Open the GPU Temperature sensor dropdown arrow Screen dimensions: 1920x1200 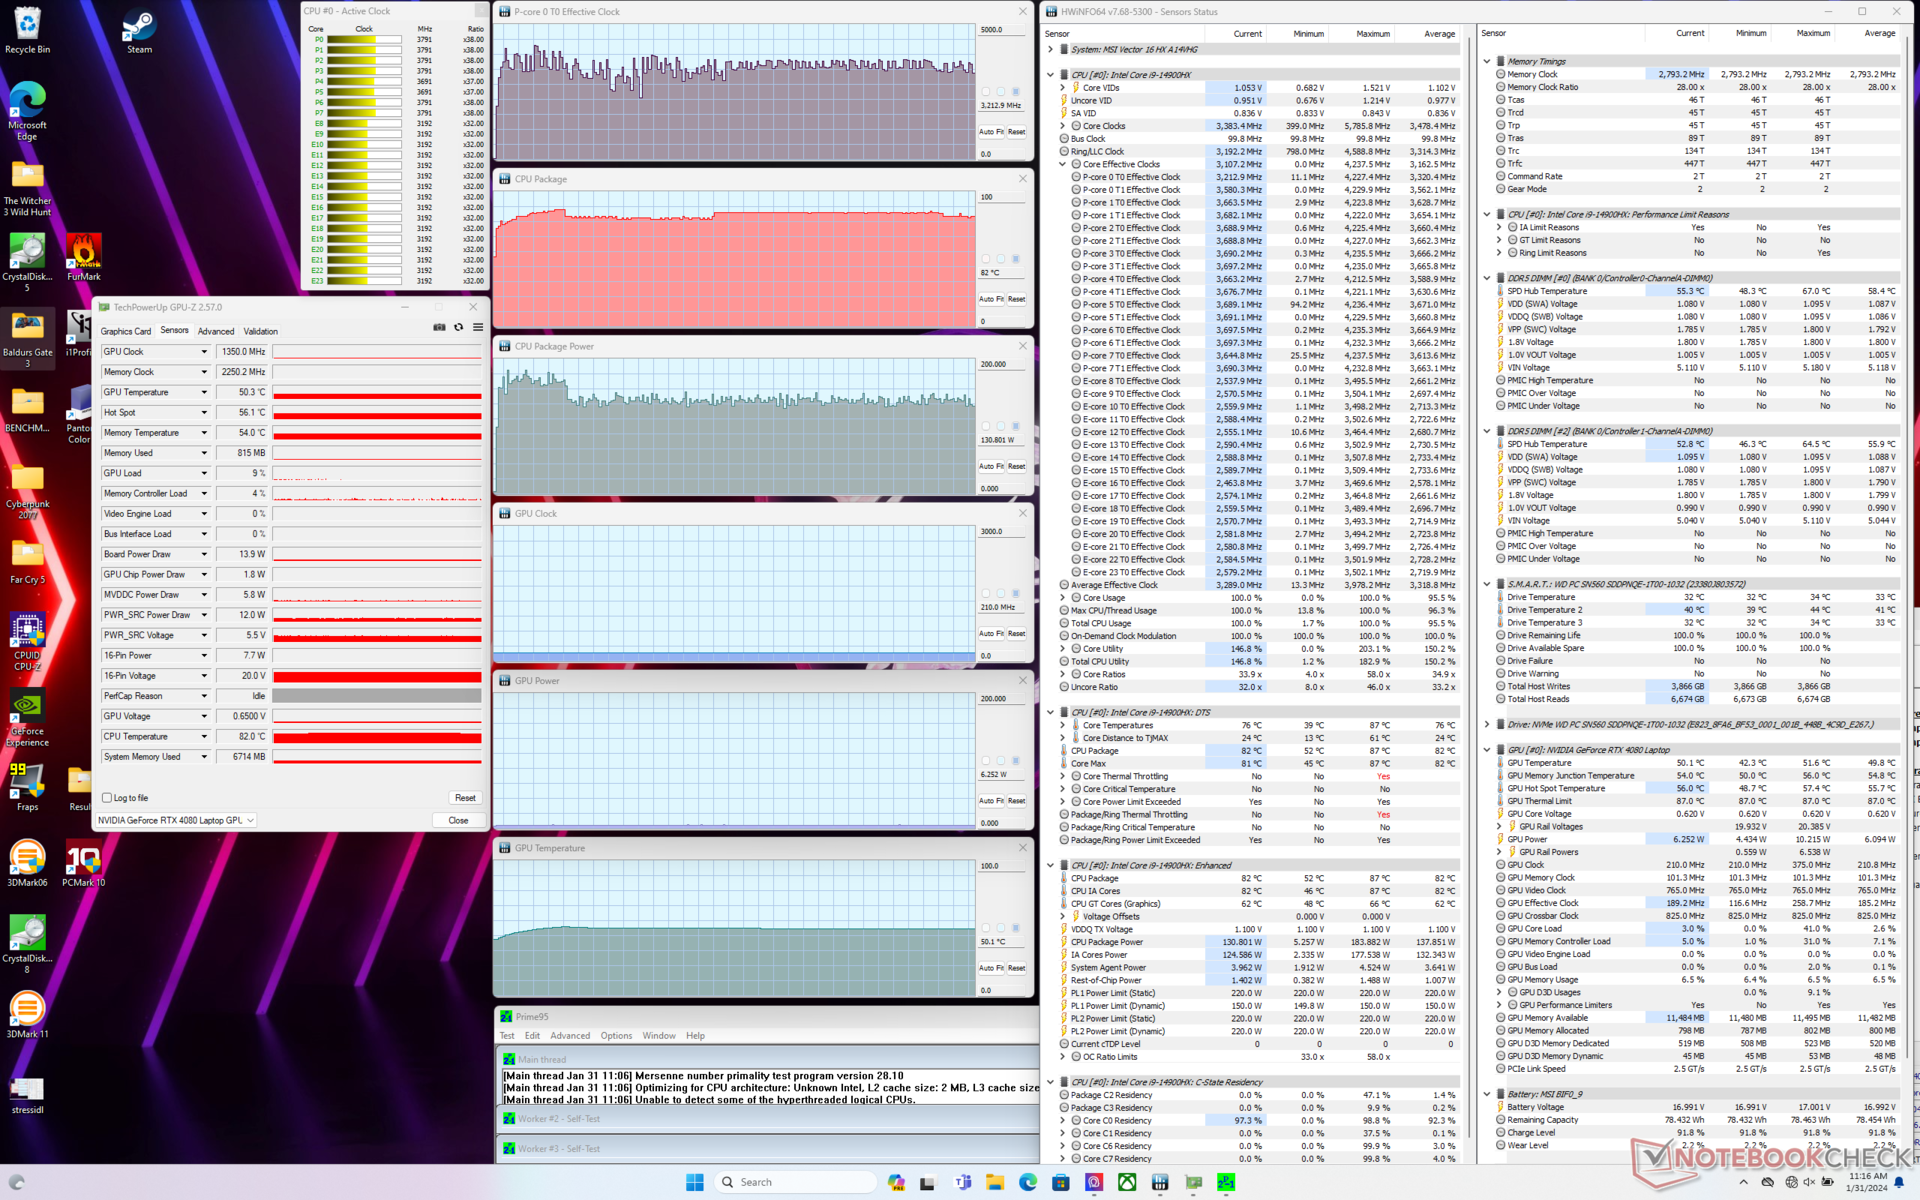[204, 392]
